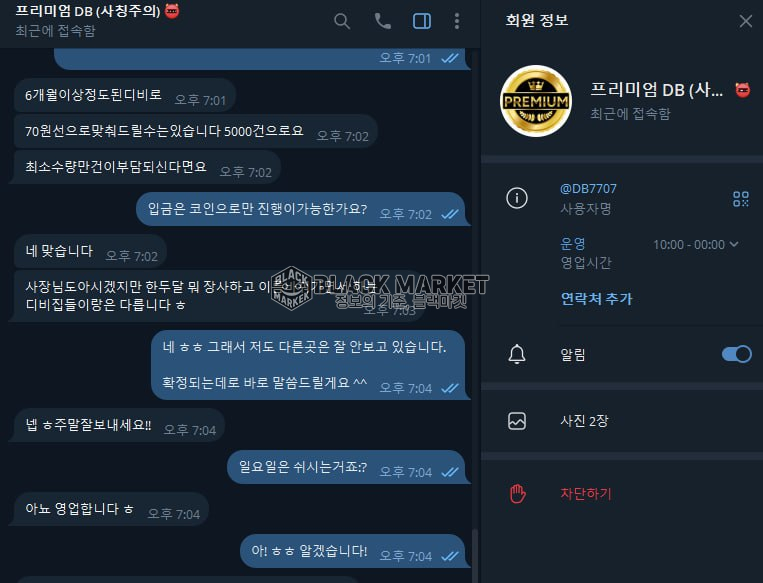Expand business hours 10:00 - 00:00 chevron
Screen dimensions: 763x583
pyautogui.click(x=734, y=244)
